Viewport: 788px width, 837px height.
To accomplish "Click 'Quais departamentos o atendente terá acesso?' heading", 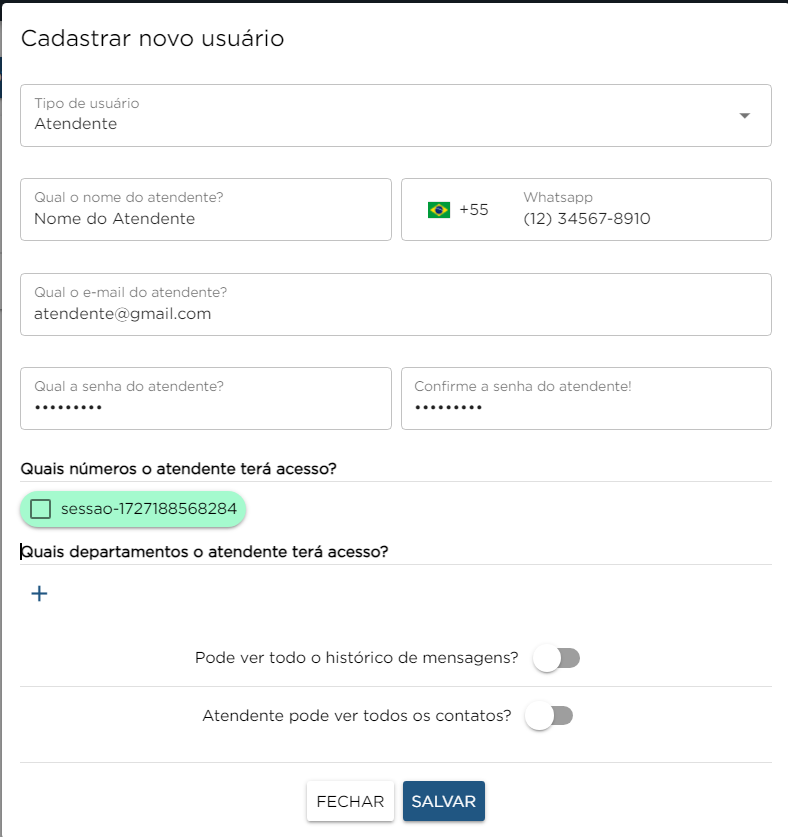I will tap(205, 551).
